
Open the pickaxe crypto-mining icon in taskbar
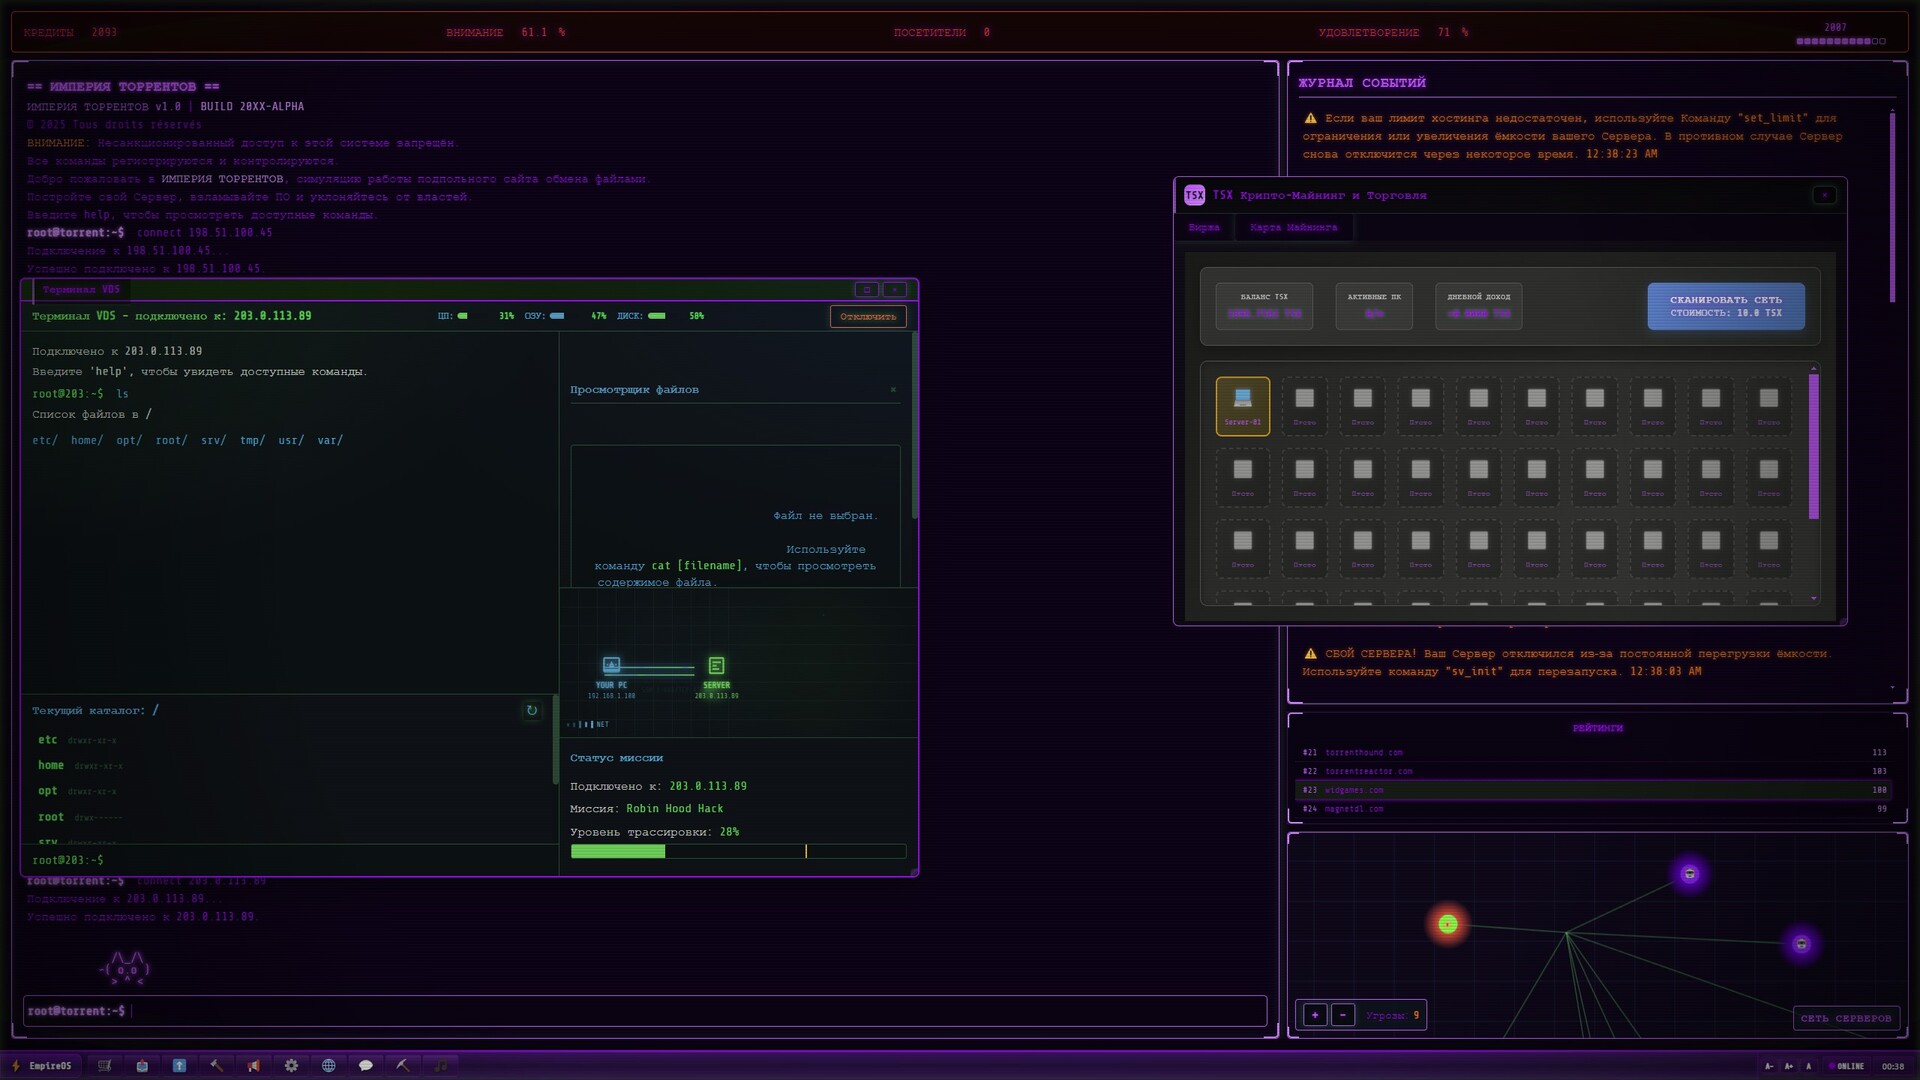[x=403, y=1065]
